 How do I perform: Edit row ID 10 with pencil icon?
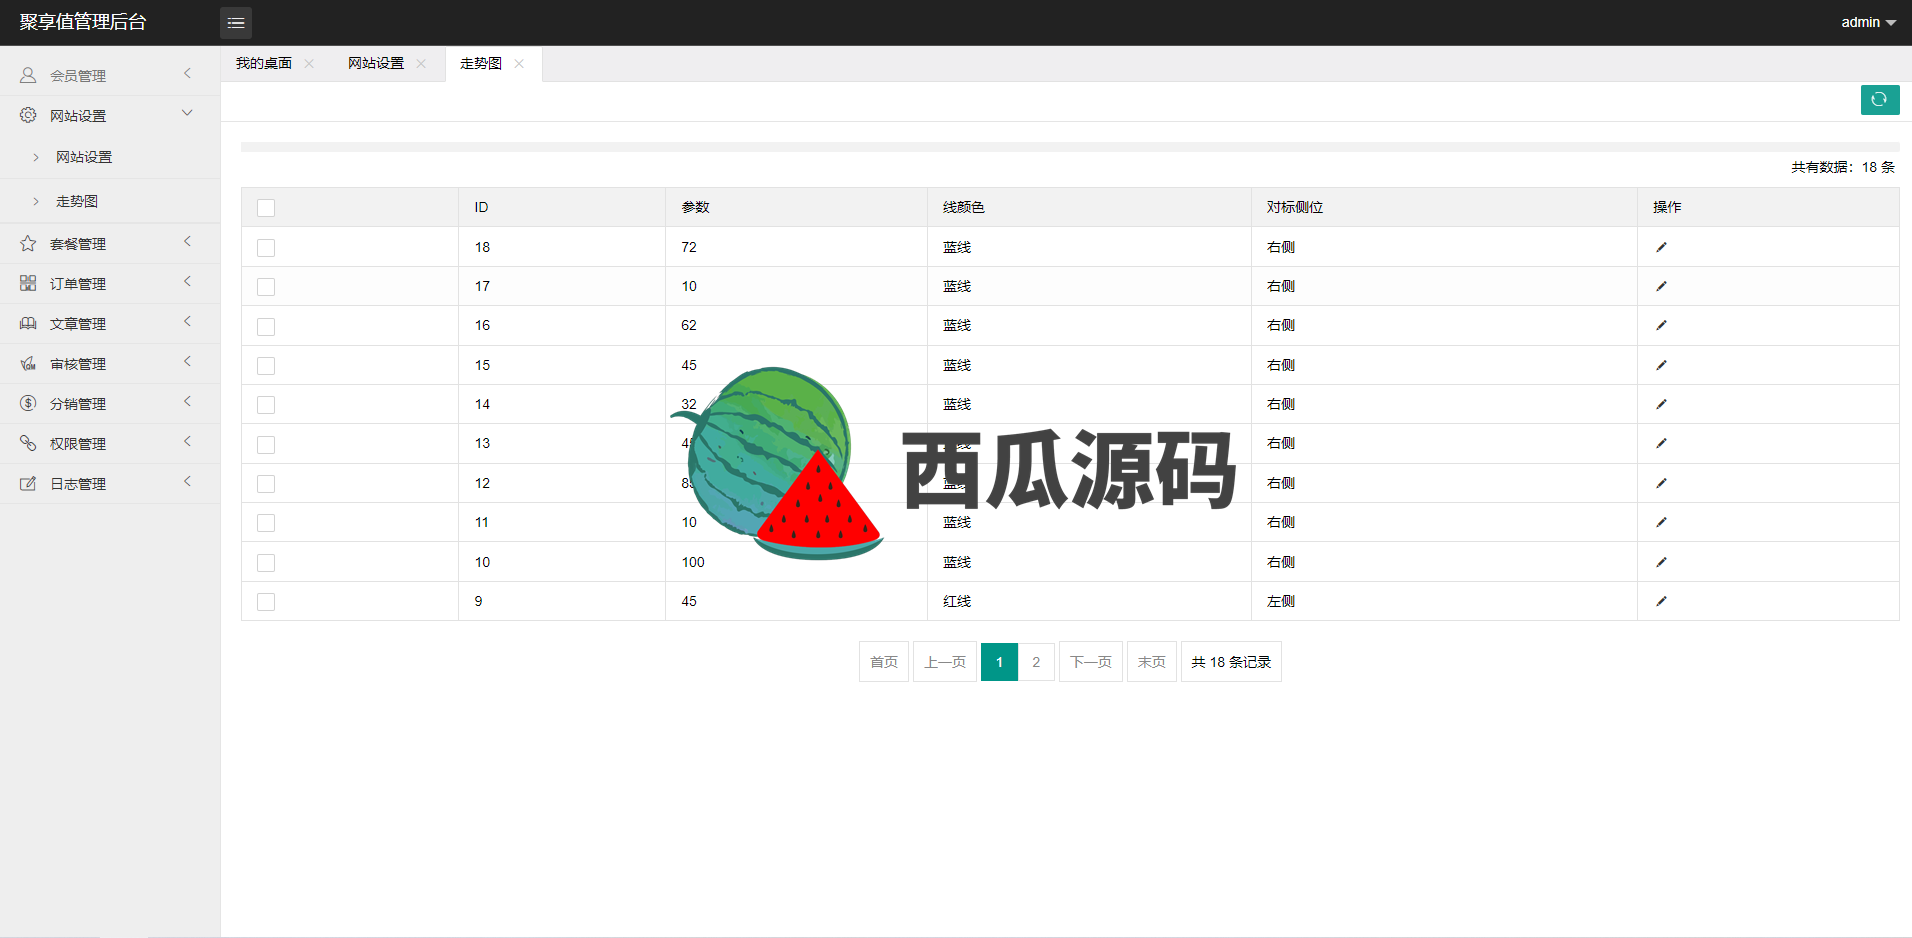point(1661,562)
